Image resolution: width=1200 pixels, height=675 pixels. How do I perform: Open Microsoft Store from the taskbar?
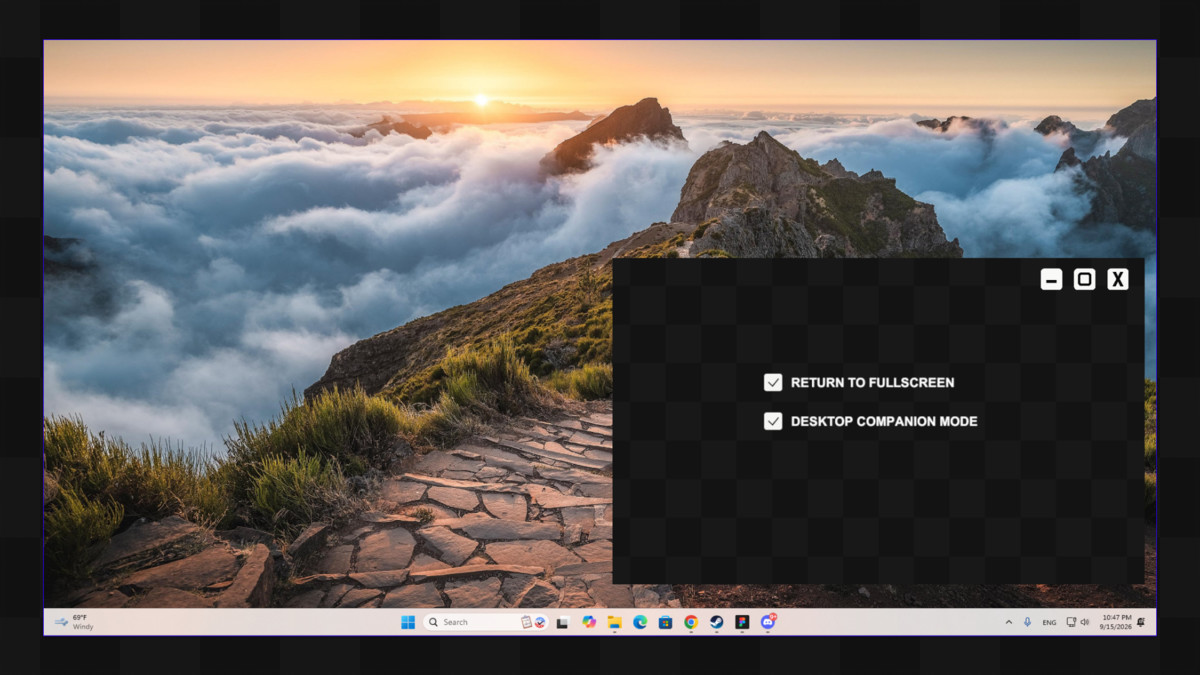coord(665,622)
